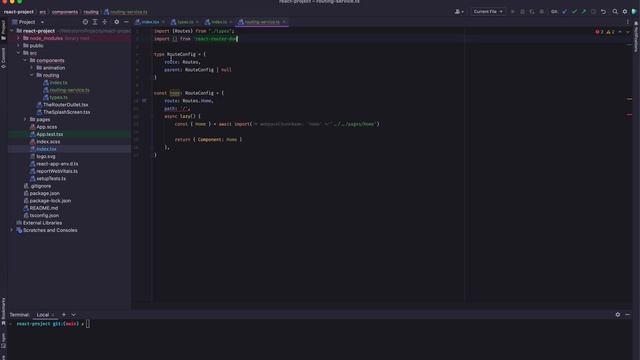640x360 pixels.
Task: Click gutter marker beside route line
Action: click(x=144, y=100)
